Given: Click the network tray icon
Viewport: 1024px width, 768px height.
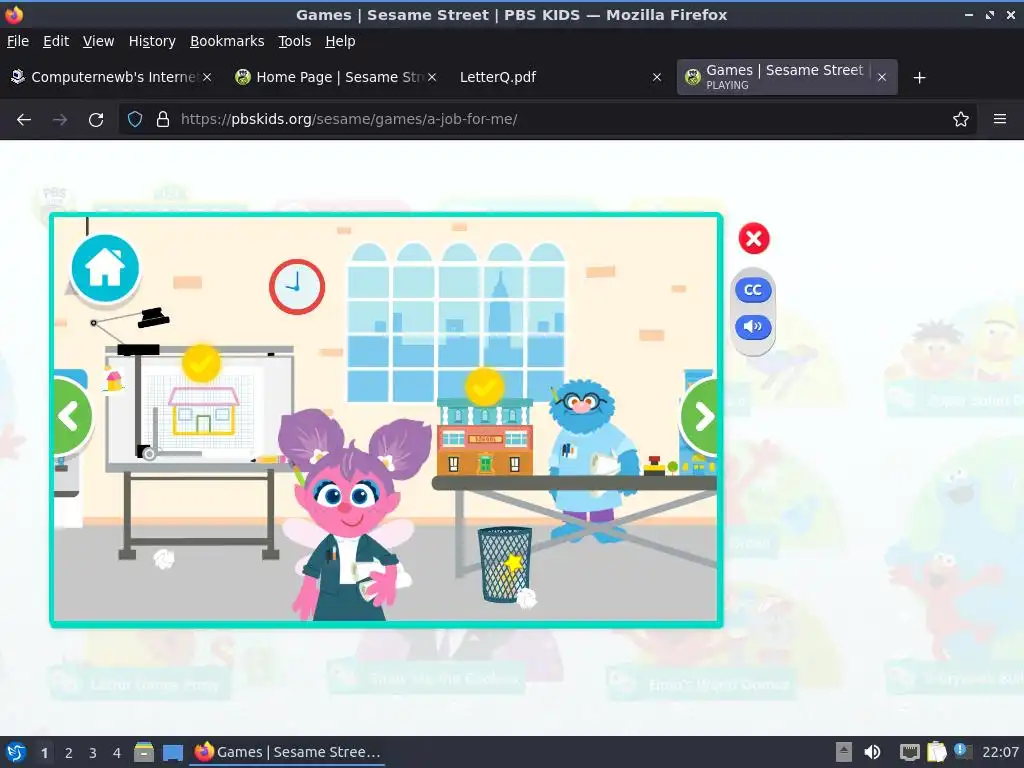Looking at the screenshot, I should (909, 752).
